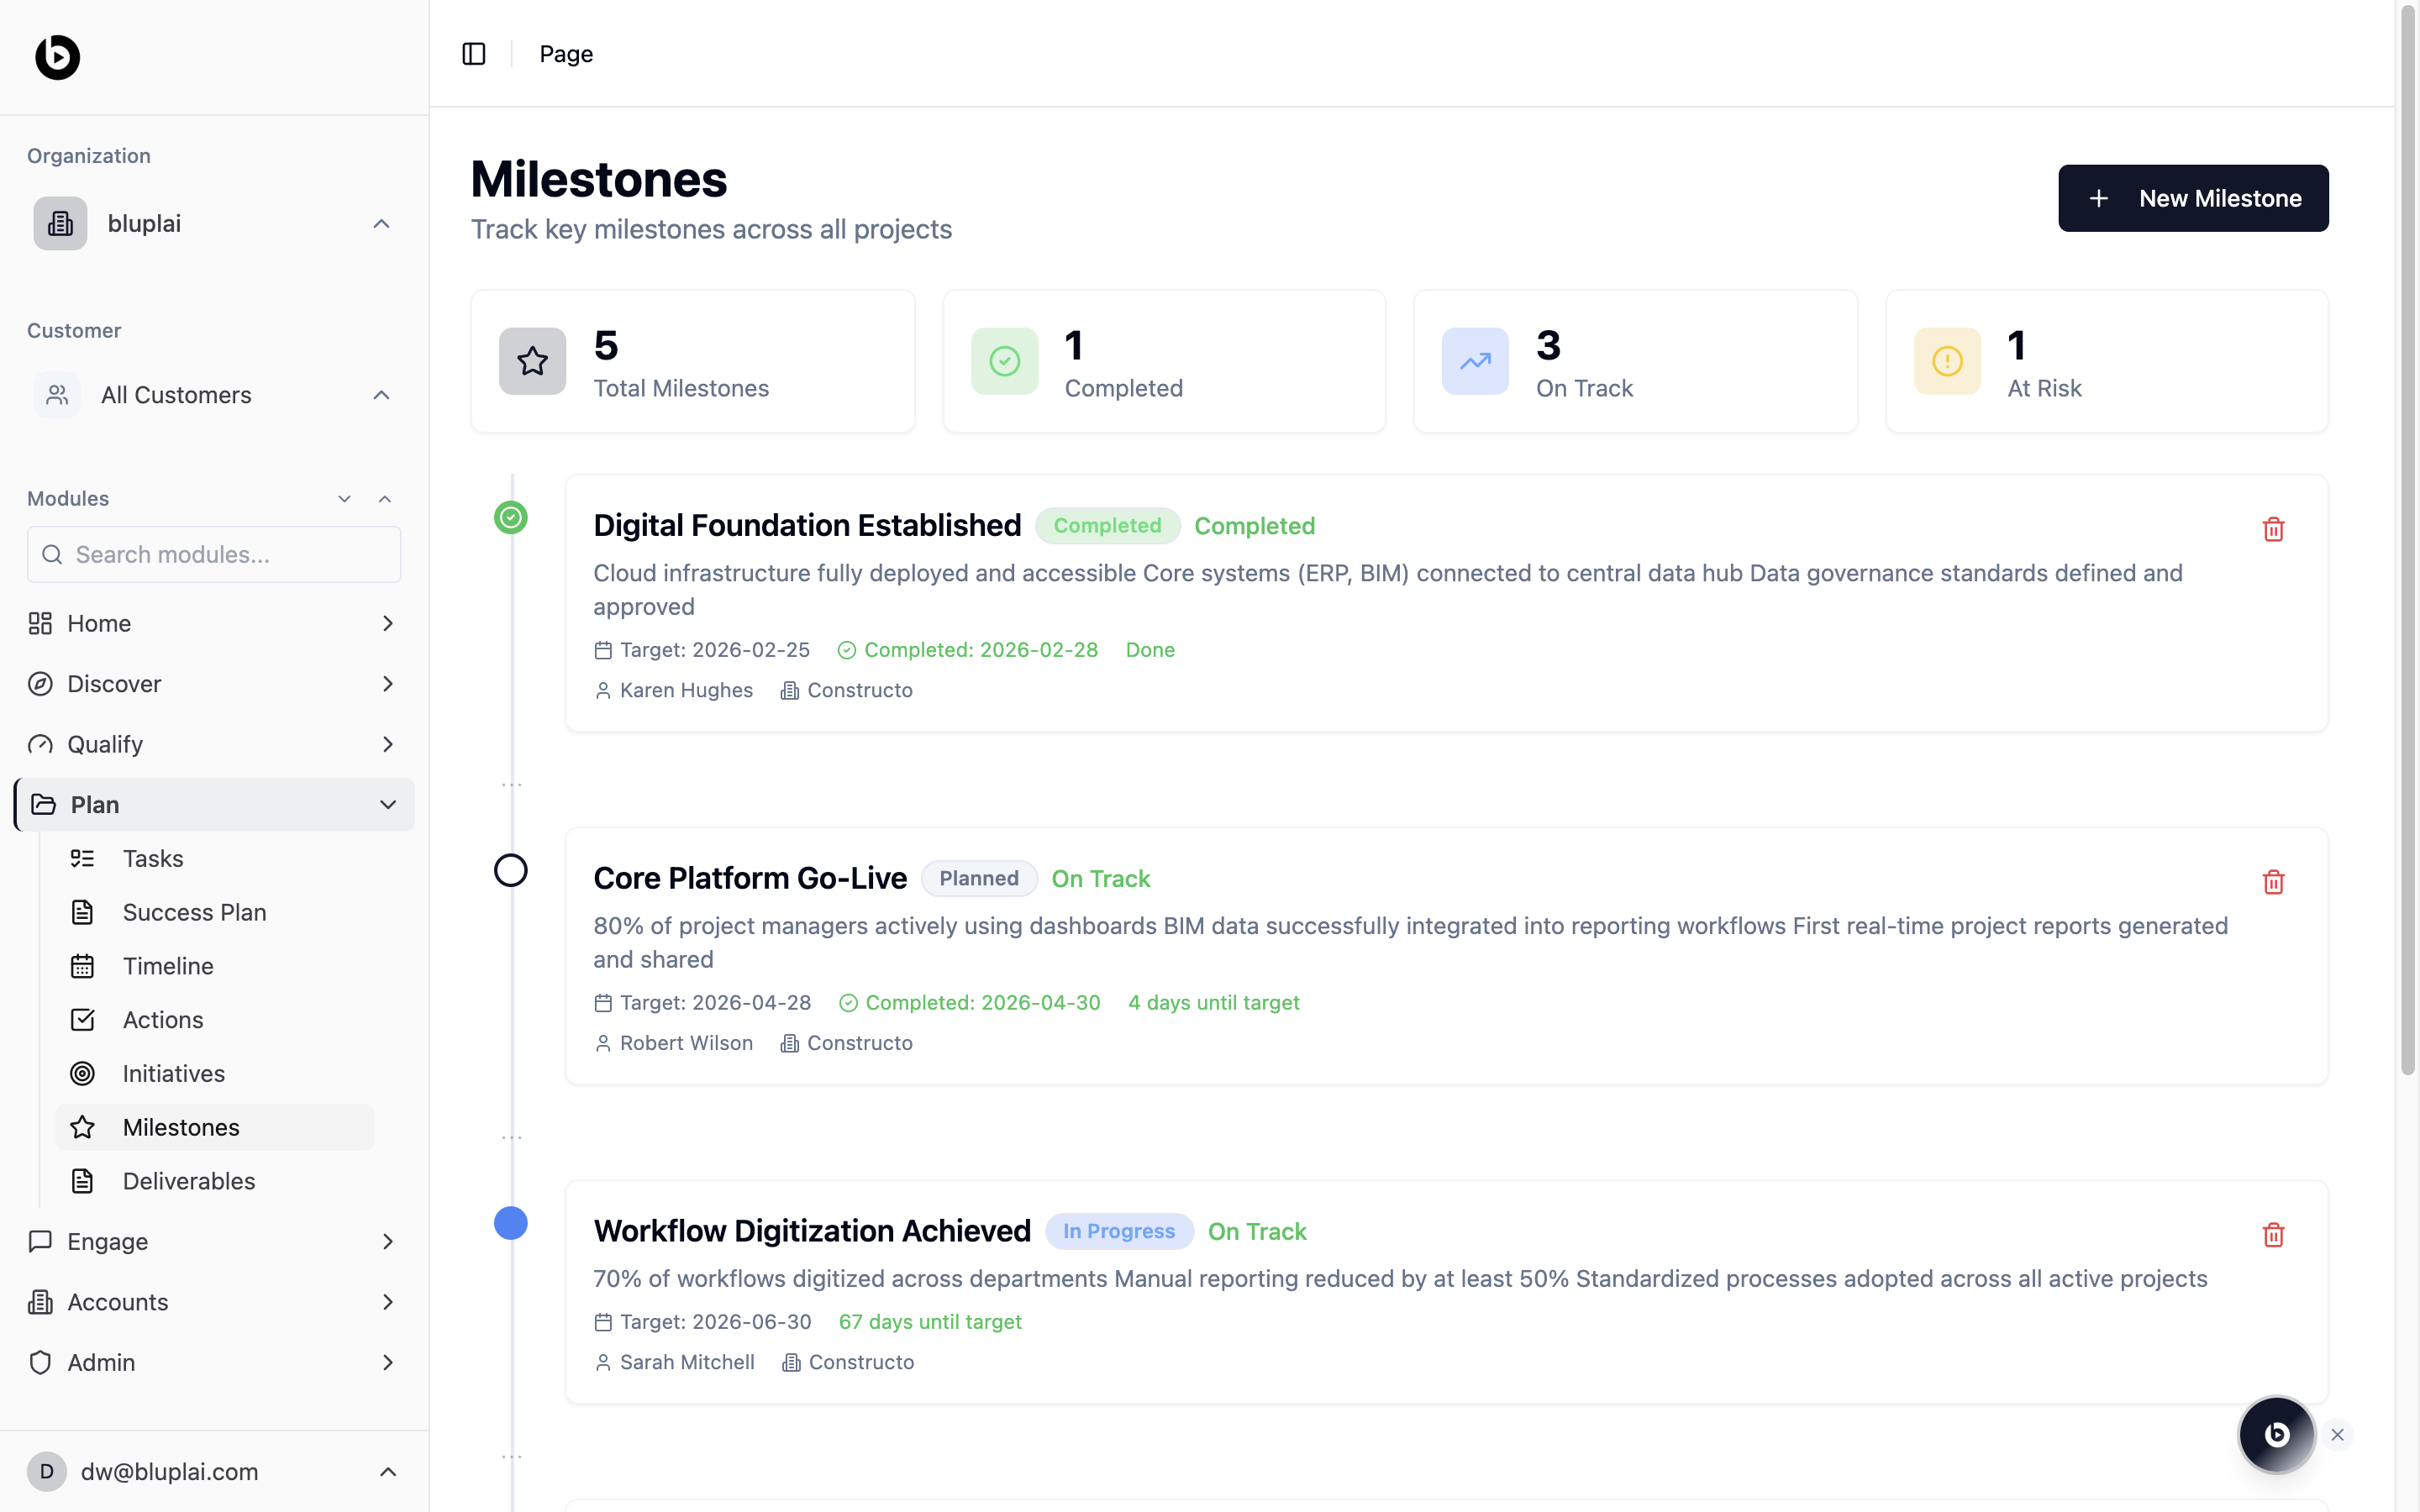This screenshot has width=2420, height=1512.
Task: Click the New Milestone button
Action: point(2192,198)
